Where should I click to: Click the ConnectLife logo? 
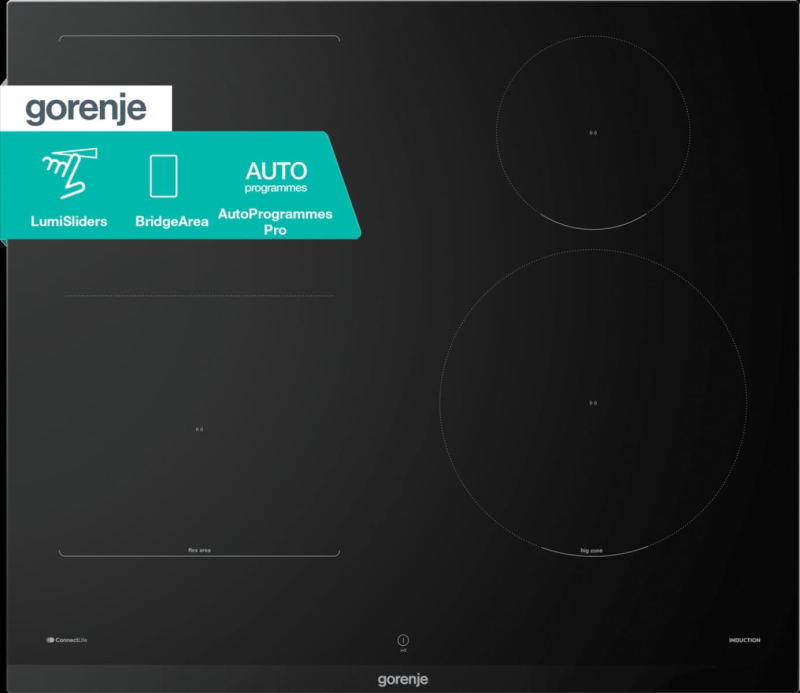[67, 640]
